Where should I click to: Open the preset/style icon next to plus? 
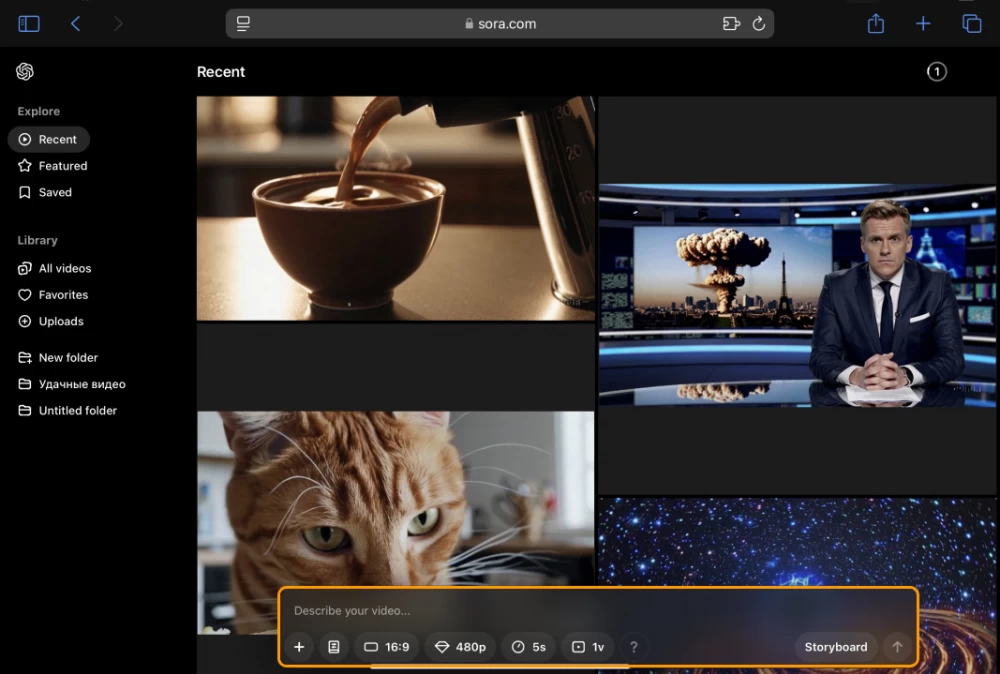[x=333, y=647]
